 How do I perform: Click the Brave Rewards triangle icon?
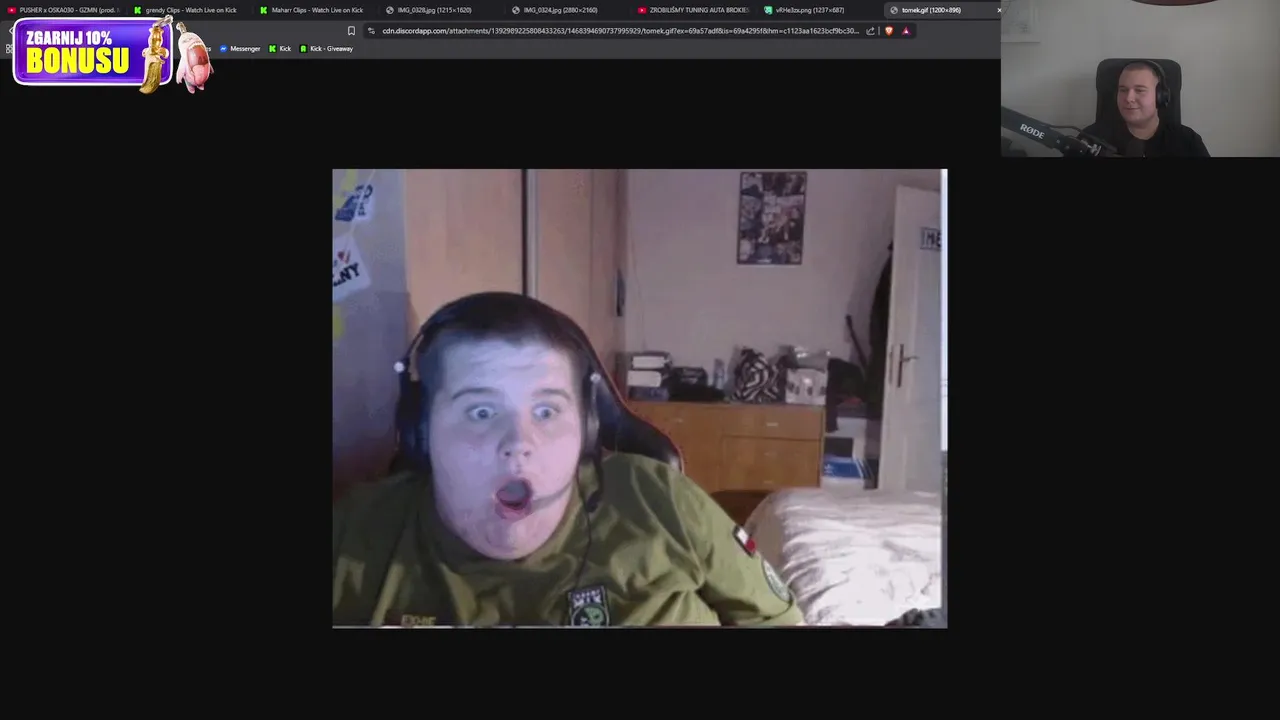coord(906,31)
